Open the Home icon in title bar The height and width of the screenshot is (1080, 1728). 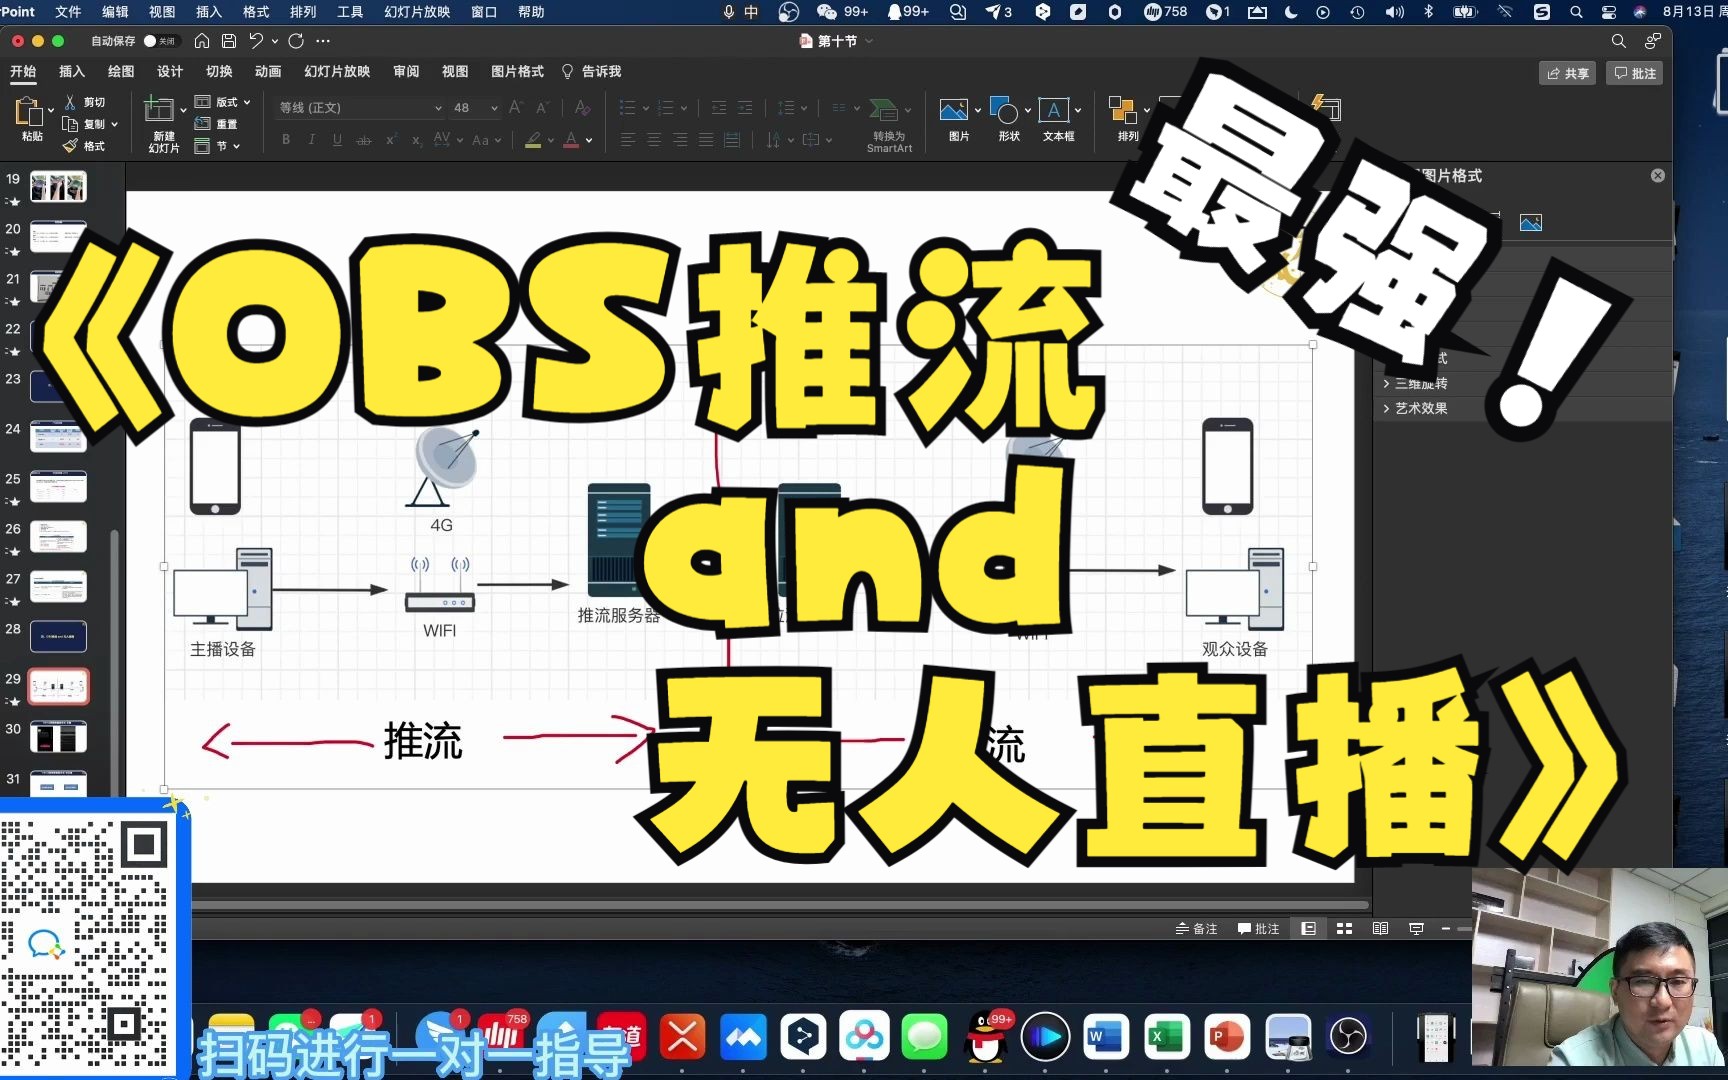[202, 41]
